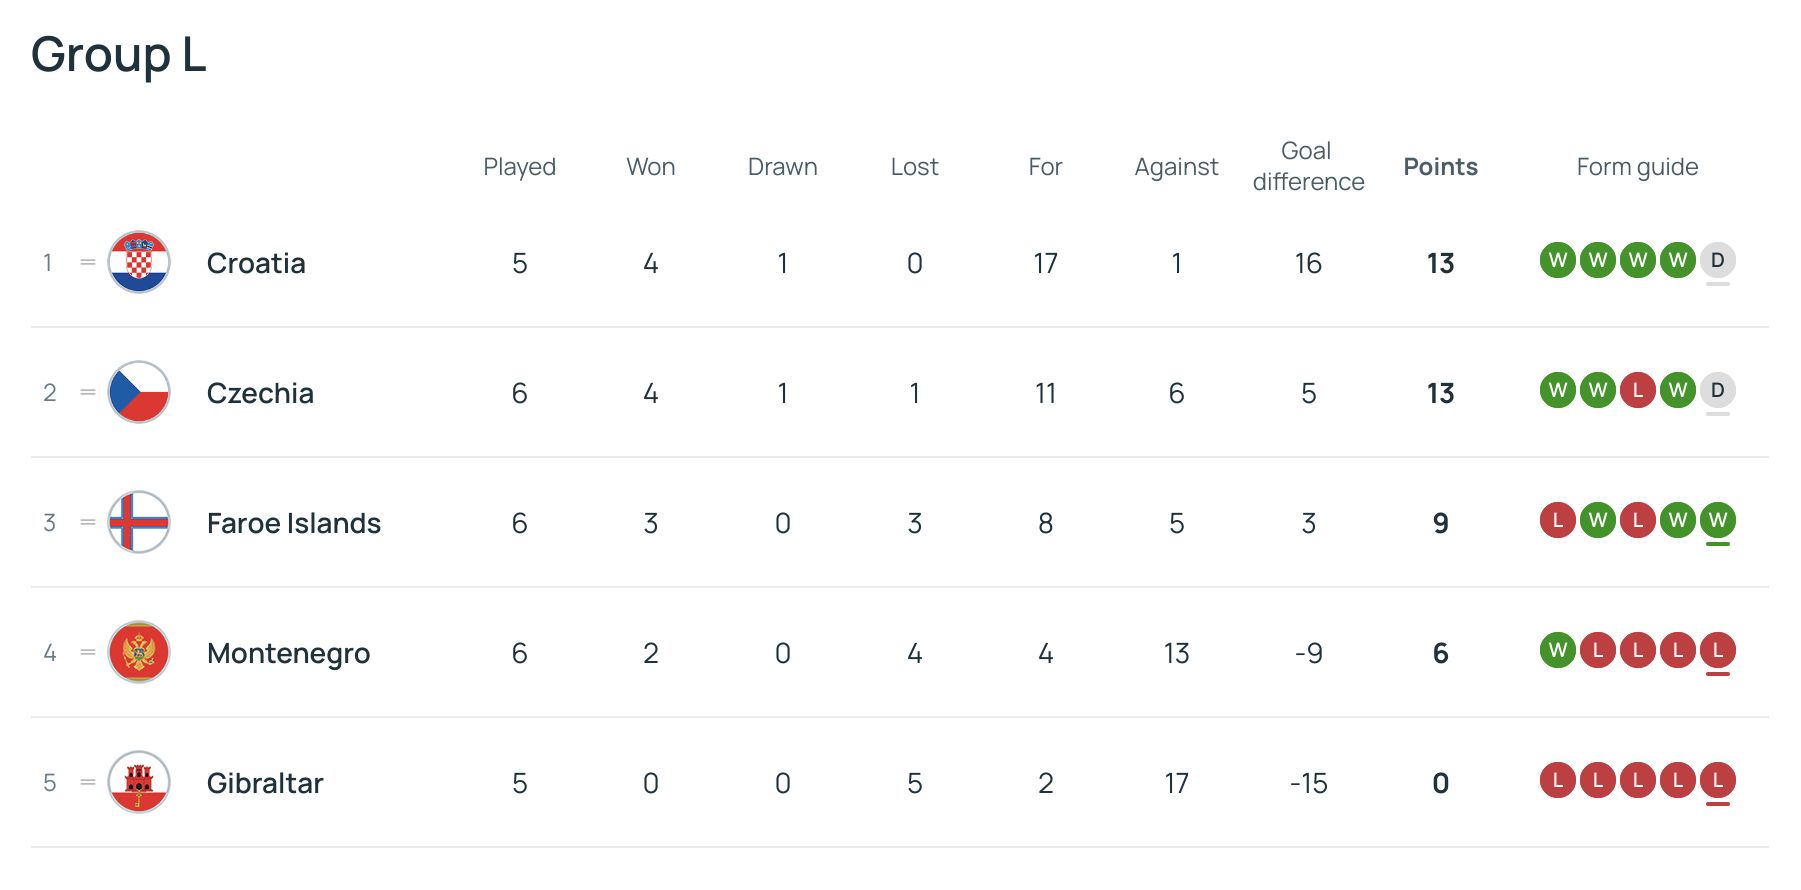Click the Faroe Islands flag icon

[x=139, y=522]
